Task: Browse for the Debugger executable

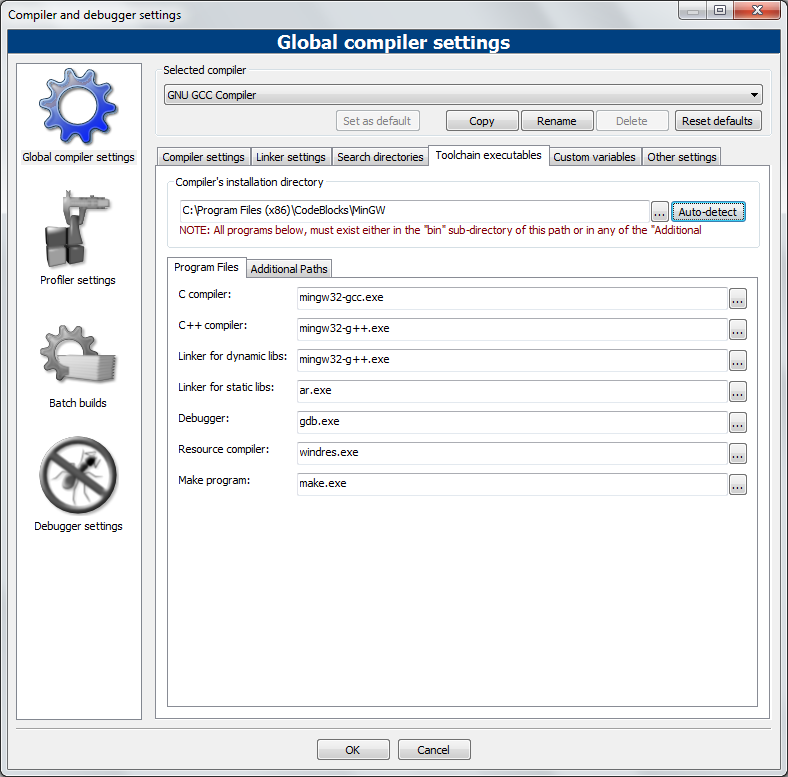Action: click(738, 422)
